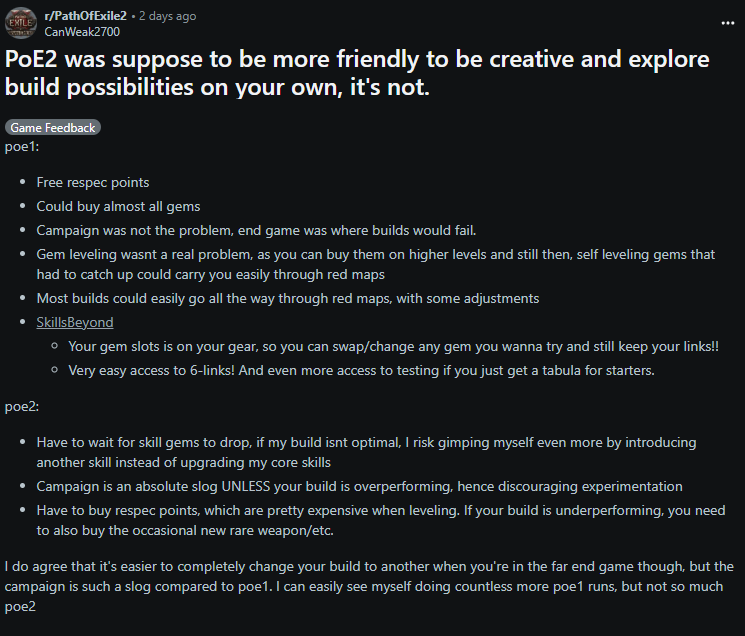Viewport: 745px width, 636px height.
Task: Click the "Gem leveling wasnt a real problem" bullet
Action: (375, 264)
